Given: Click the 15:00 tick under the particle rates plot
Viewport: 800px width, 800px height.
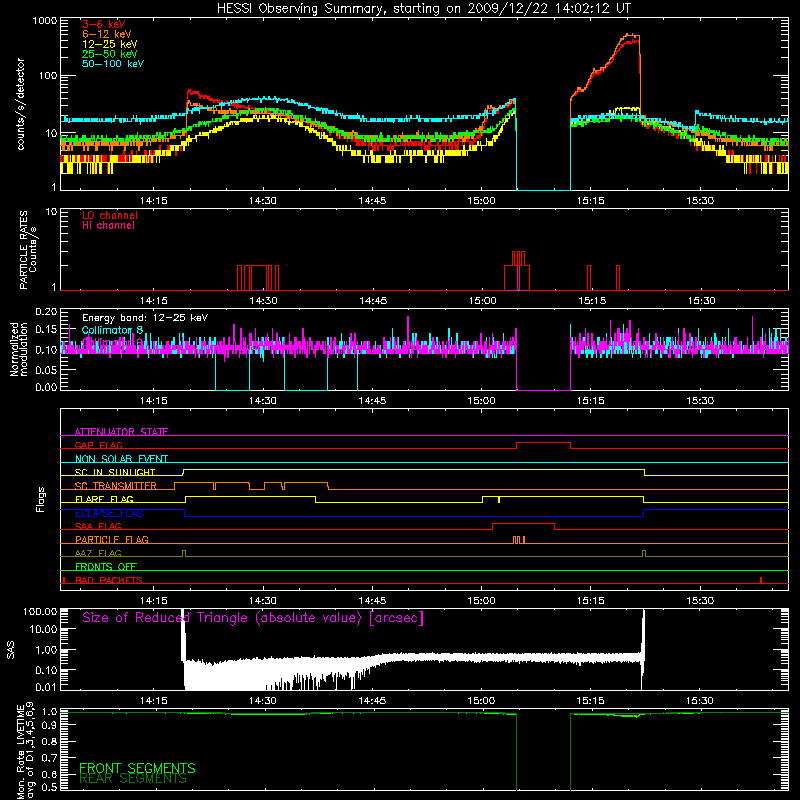Looking at the screenshot, I should (482, 301).
